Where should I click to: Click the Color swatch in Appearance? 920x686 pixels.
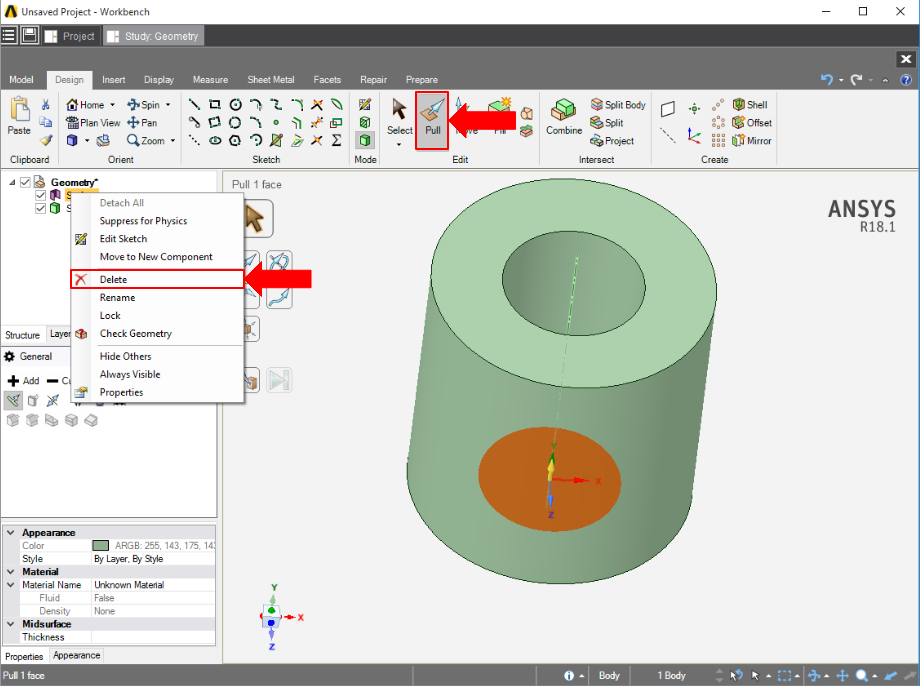coord(100,546)
